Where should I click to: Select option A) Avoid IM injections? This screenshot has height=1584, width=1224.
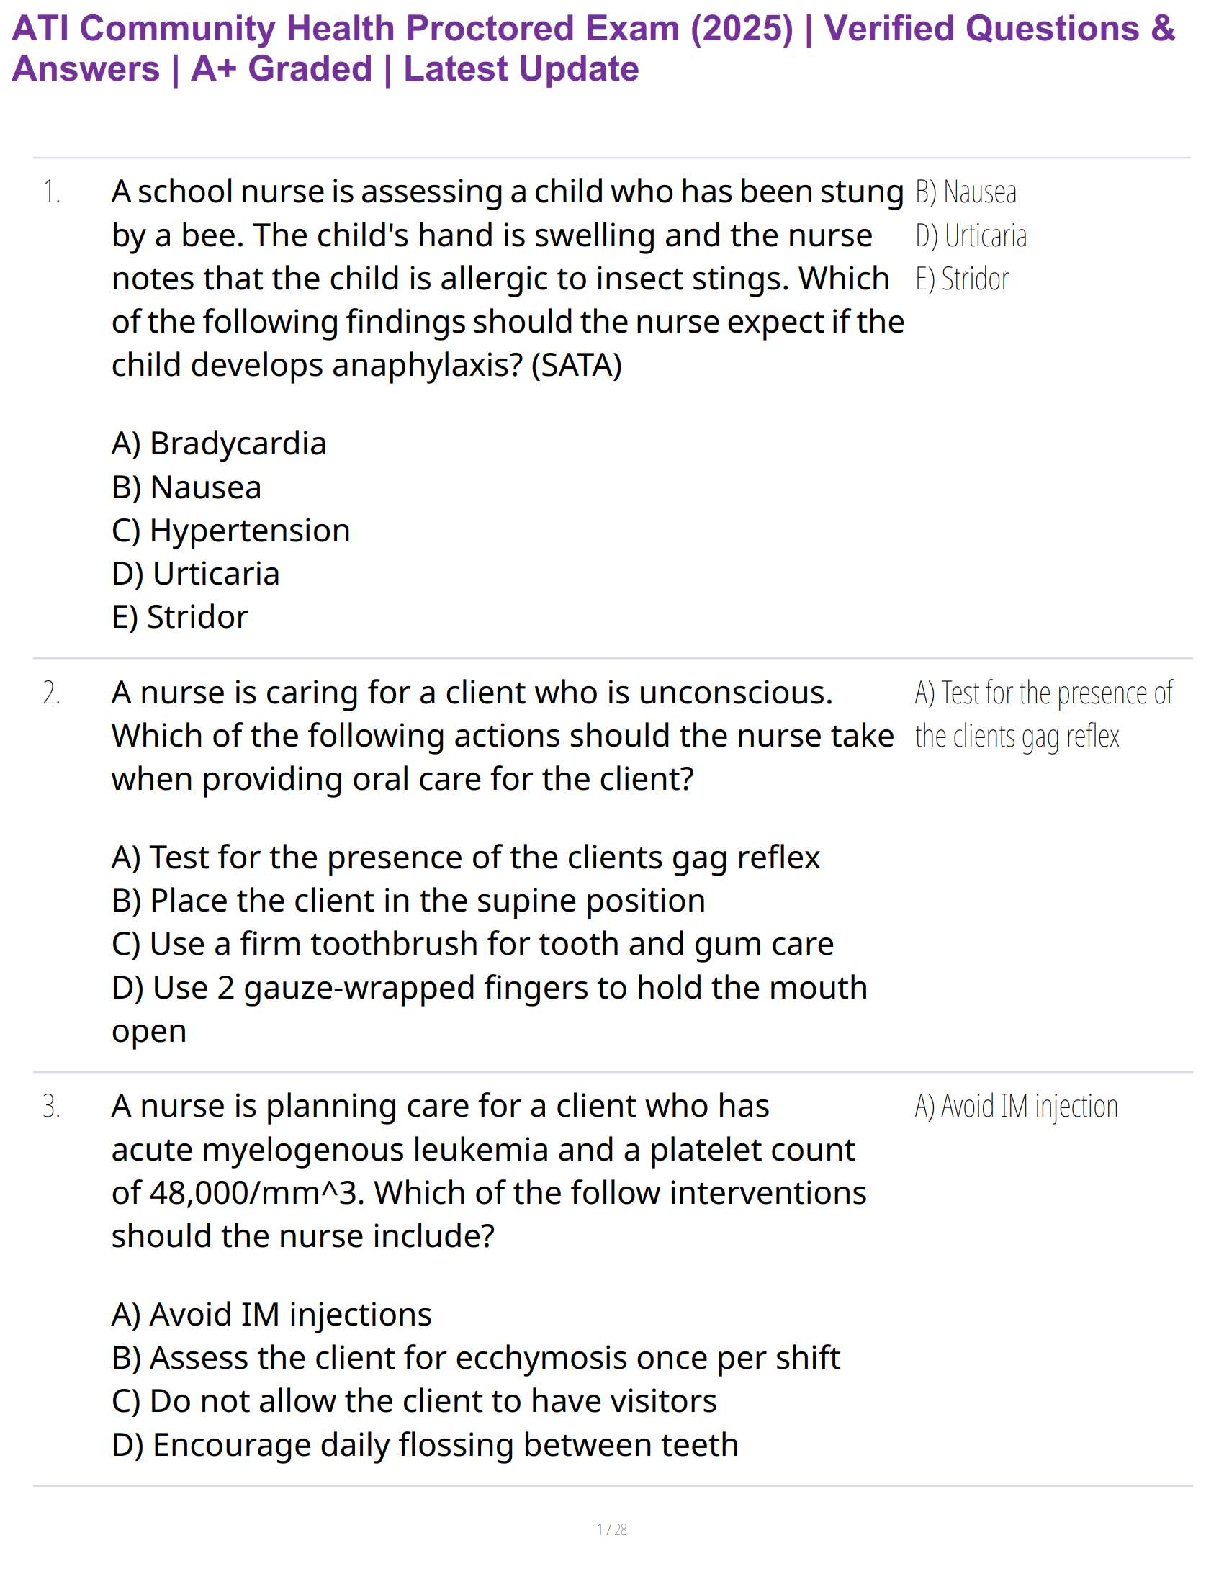272,1315
